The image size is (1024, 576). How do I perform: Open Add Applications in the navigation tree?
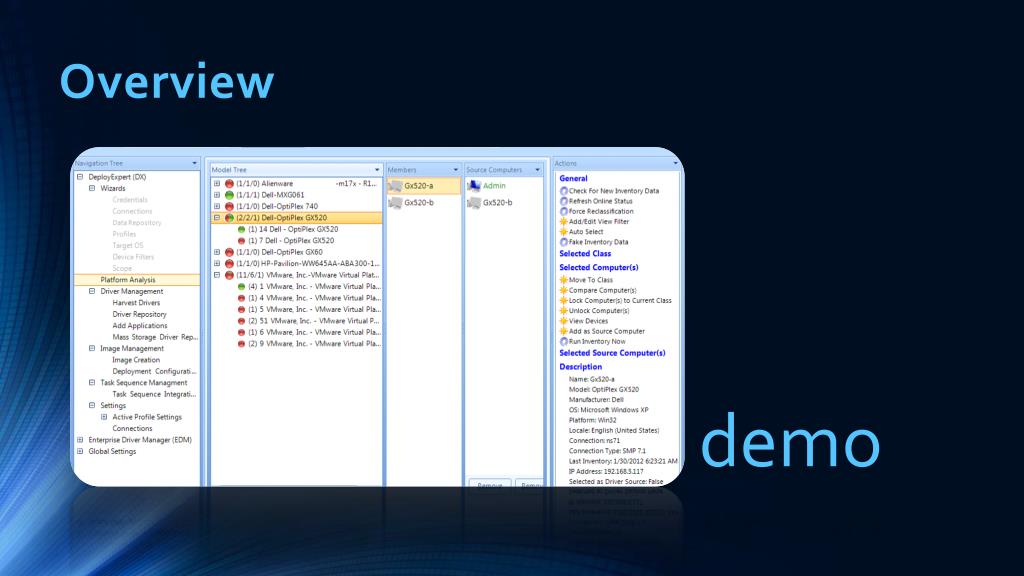pos(140,325)
